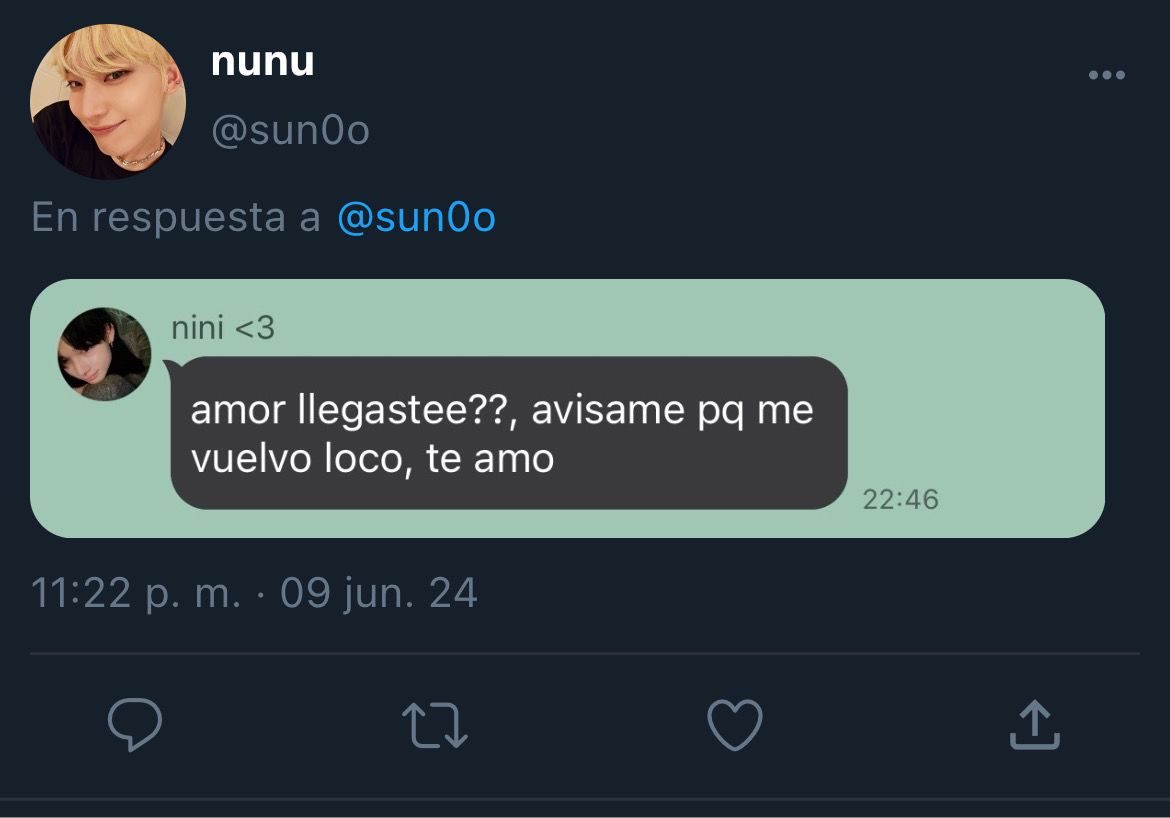Open the three-dot more options menu
The image size is (1170, 818).
[1107, 75]
